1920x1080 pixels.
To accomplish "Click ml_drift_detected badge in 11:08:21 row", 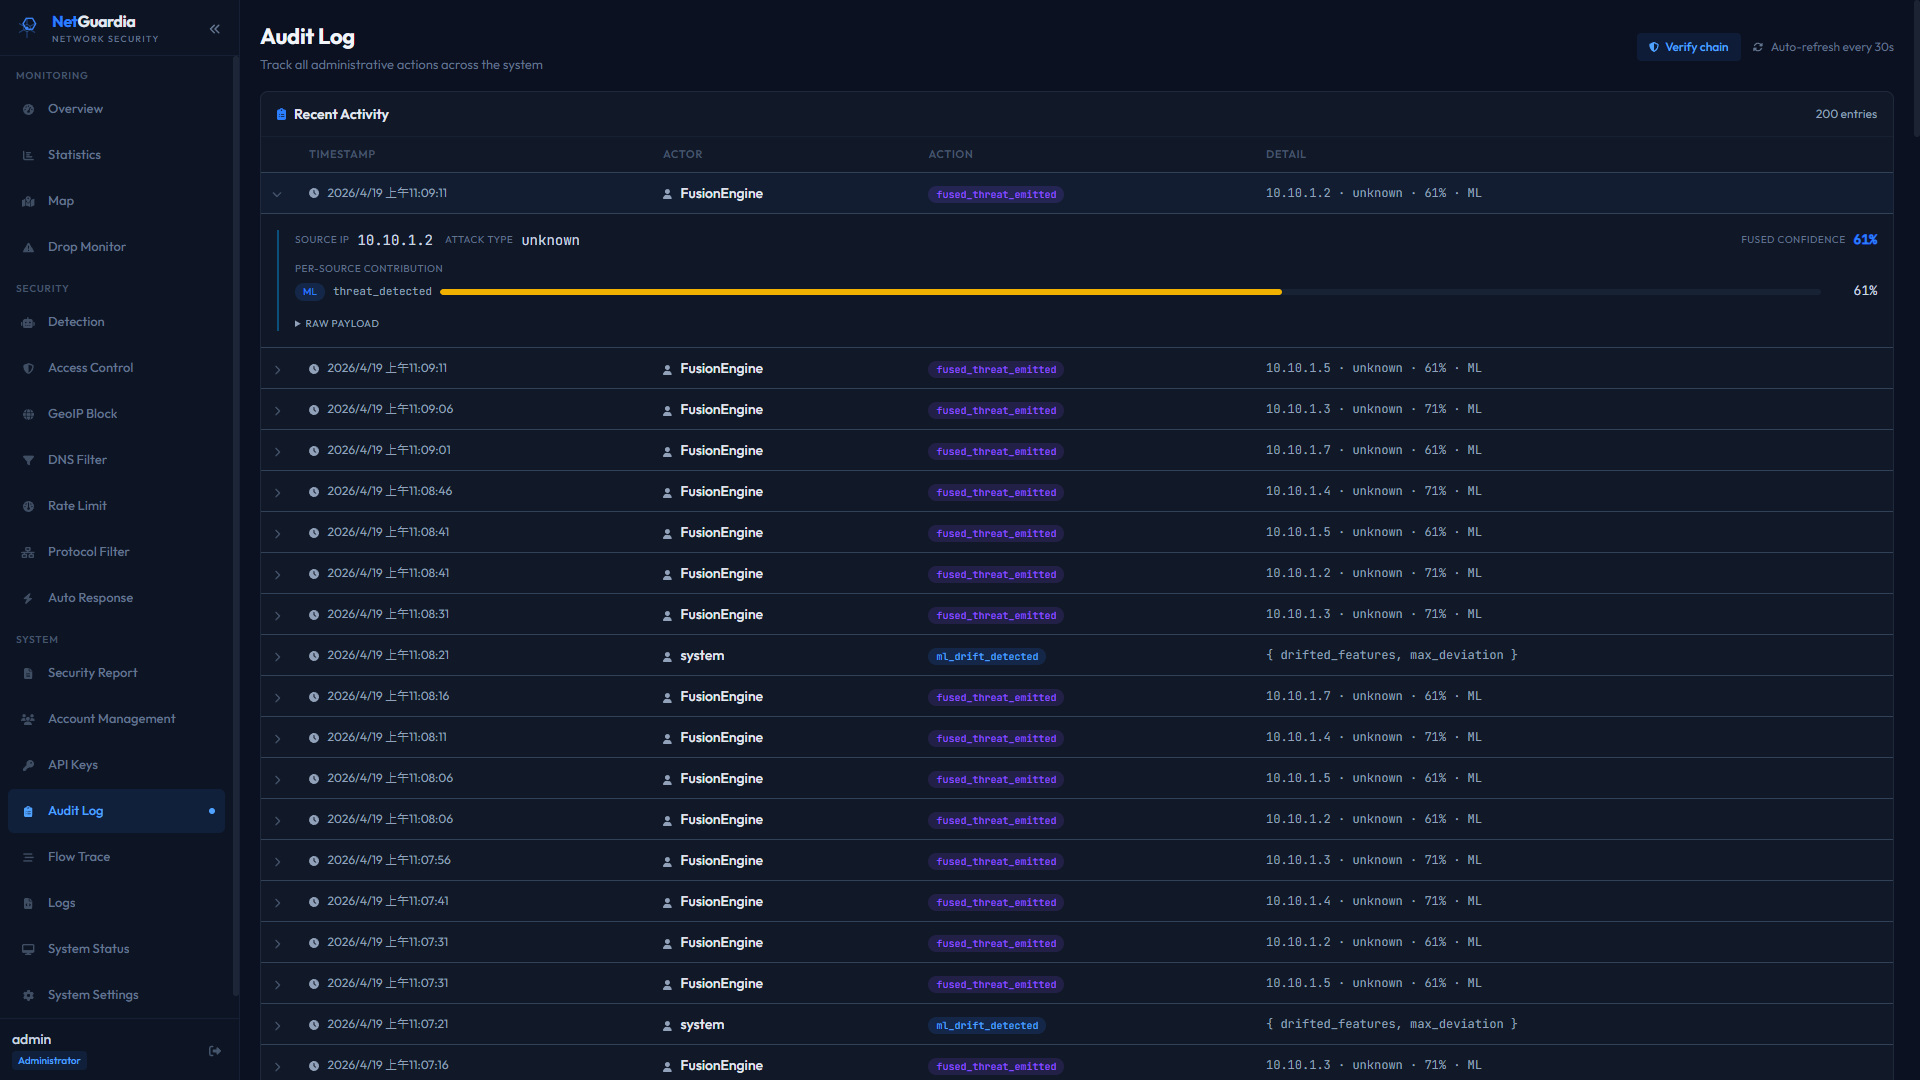I will coord(987,656).
